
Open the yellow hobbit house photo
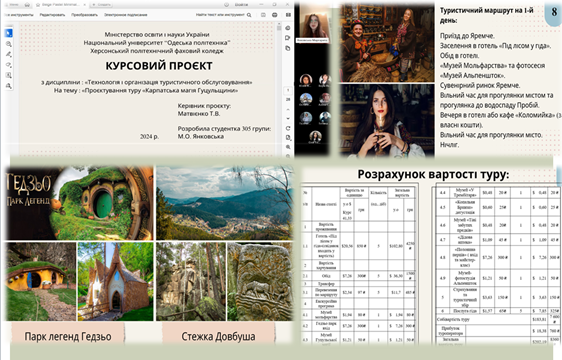pos(41,281)
